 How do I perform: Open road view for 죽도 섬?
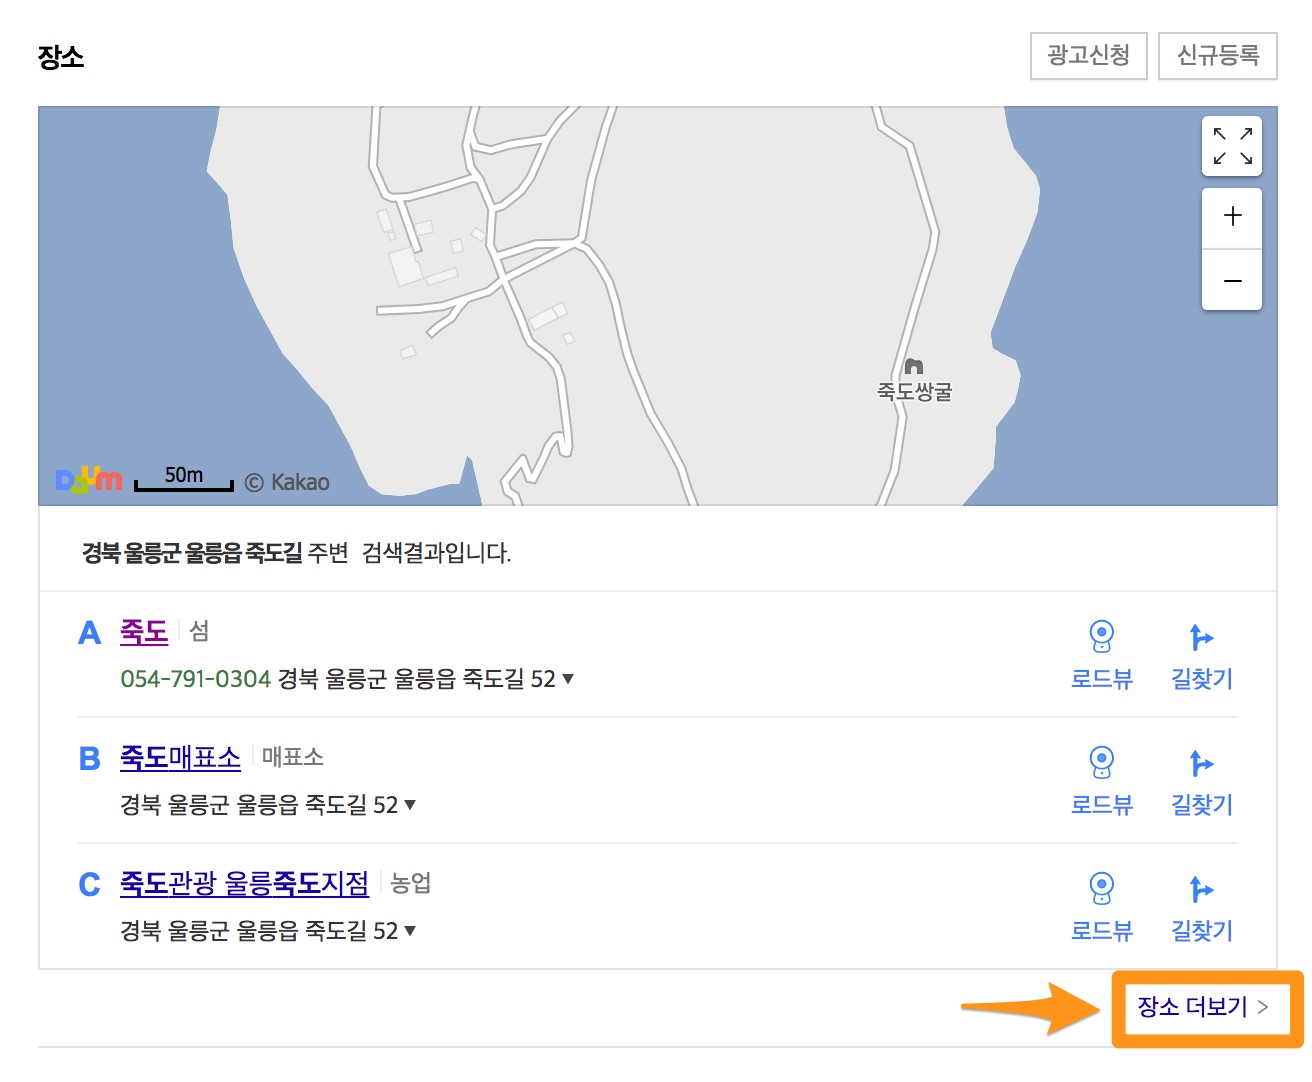point(1101,654)
